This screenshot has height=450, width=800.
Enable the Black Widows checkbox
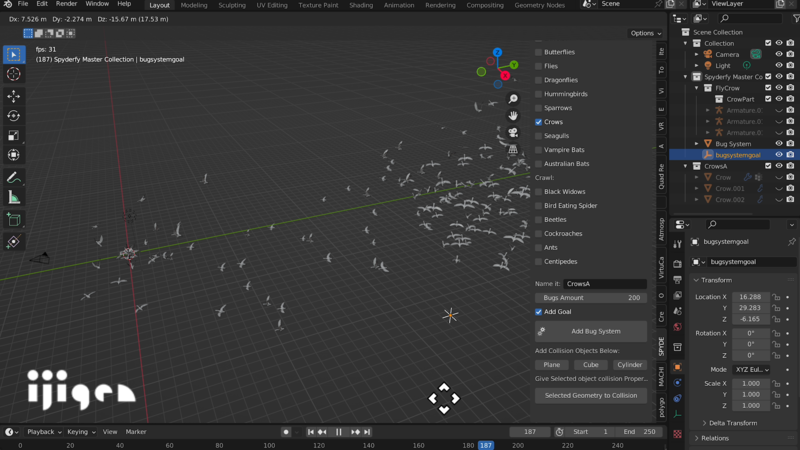coord(538,192)
